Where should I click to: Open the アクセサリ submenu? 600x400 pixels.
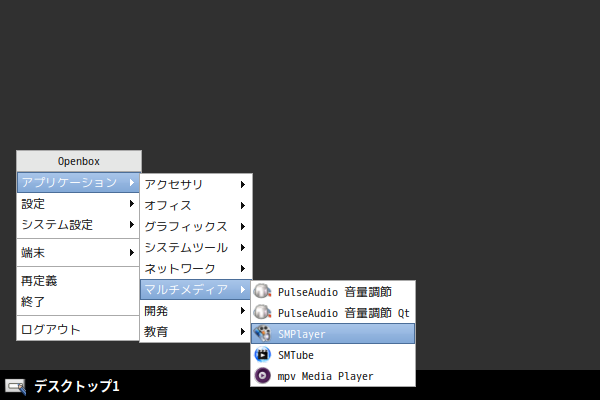tap(196, 184)
